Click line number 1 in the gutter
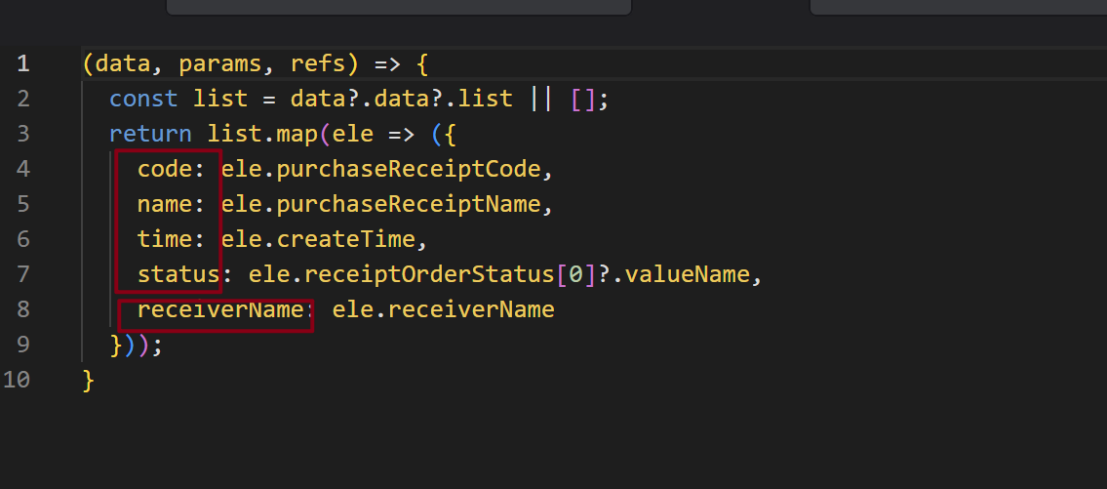1107x489 pixels. [x=23, y=65]
